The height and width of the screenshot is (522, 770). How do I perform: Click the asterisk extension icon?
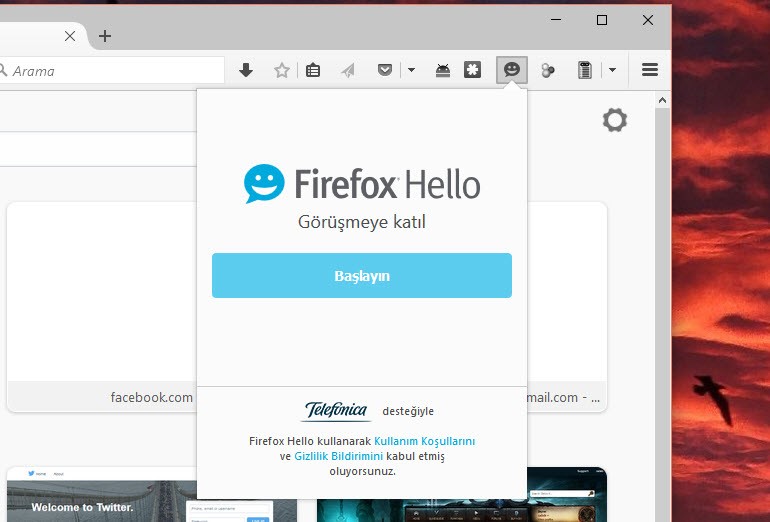(x=472, y=70)
